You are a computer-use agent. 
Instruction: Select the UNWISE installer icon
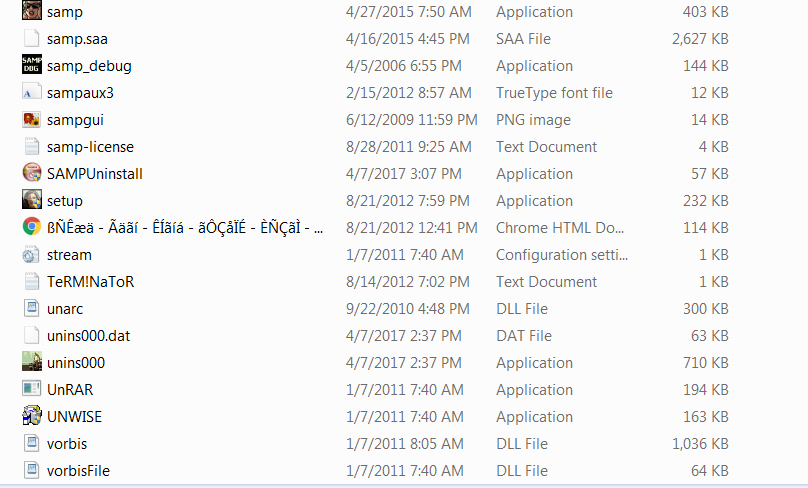(31, 416)
